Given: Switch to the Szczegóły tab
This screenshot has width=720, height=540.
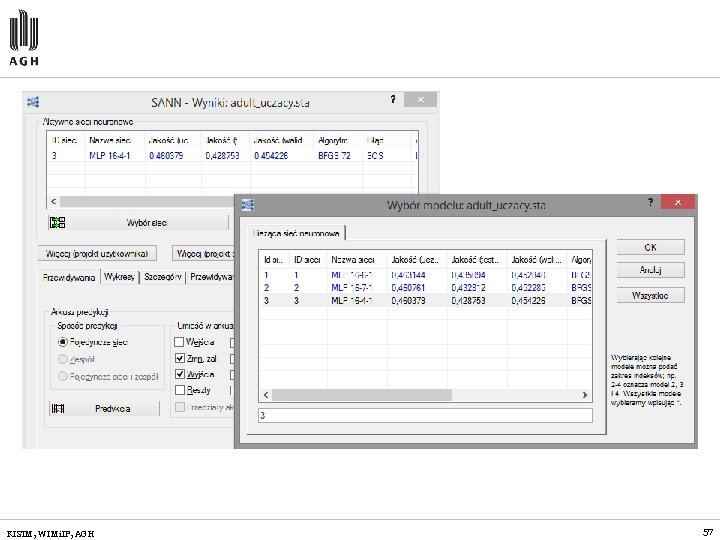Looking at the screenshot, I should pyautogui.click(x=163, y=277).
